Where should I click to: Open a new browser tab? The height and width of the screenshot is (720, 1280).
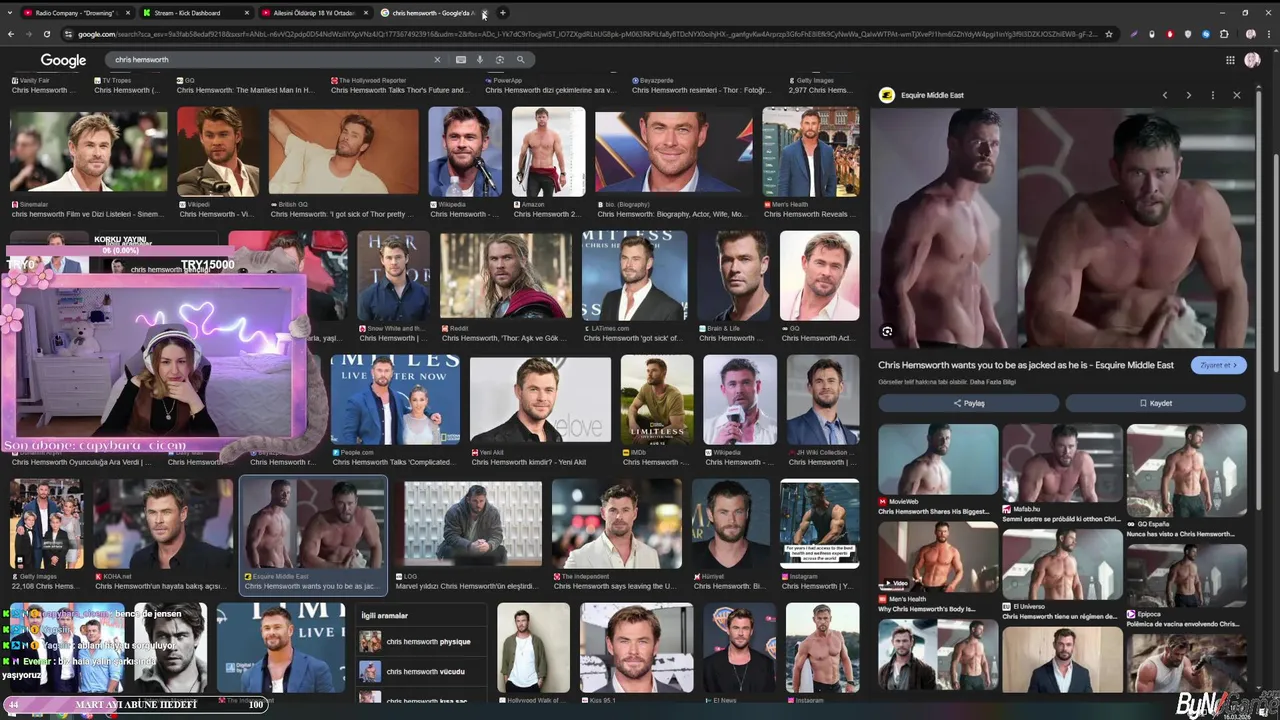(x=503, y=13)
